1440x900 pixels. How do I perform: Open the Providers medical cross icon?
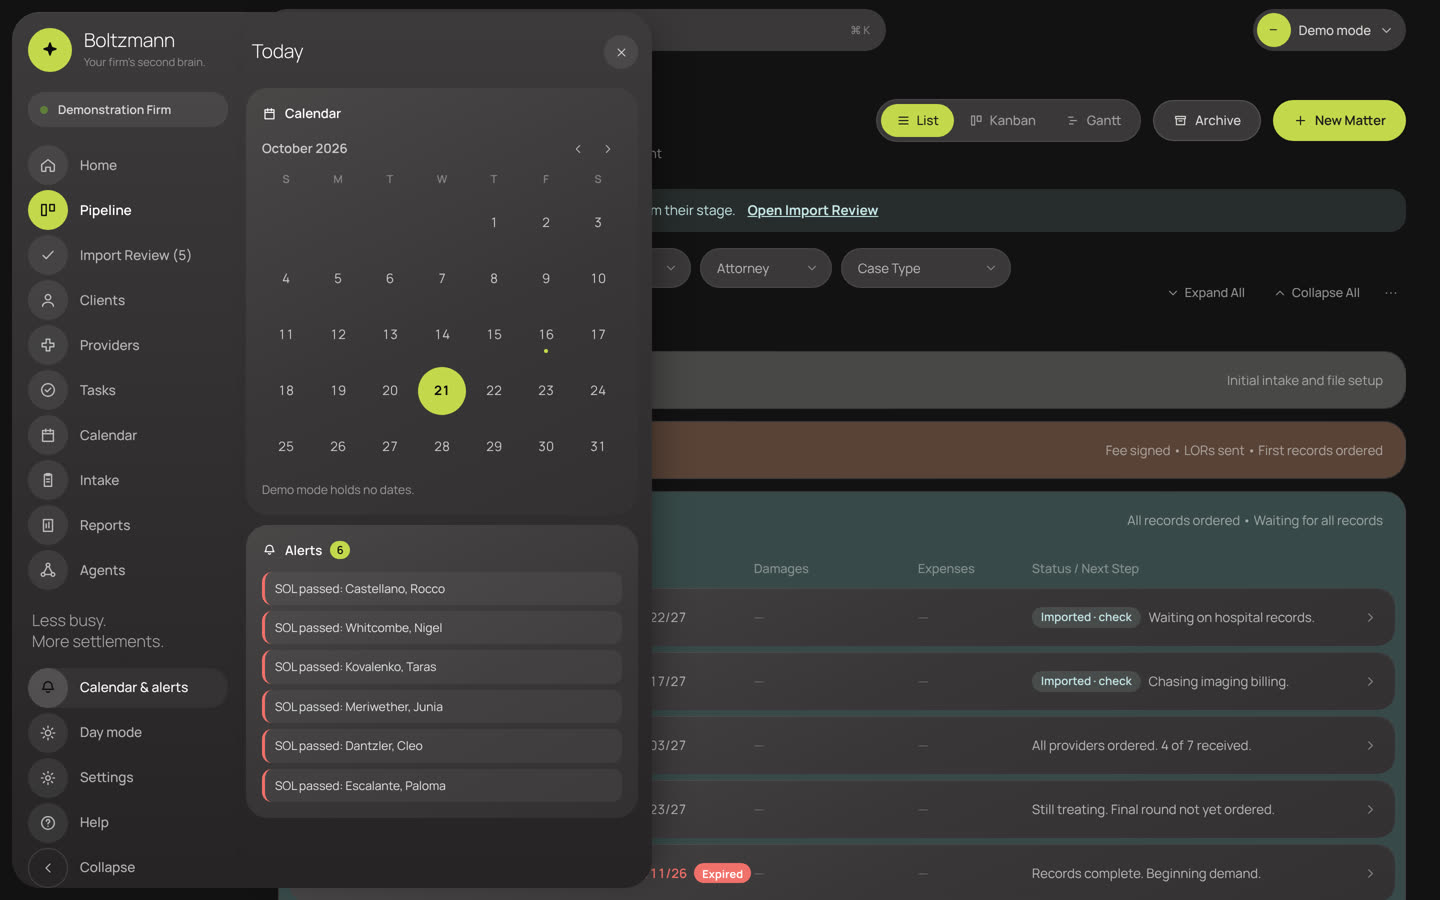[x=48, y=345]
